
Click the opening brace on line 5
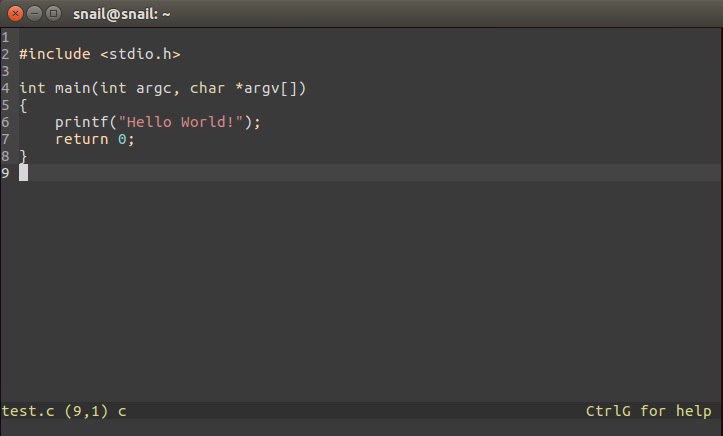coord(23,105)
